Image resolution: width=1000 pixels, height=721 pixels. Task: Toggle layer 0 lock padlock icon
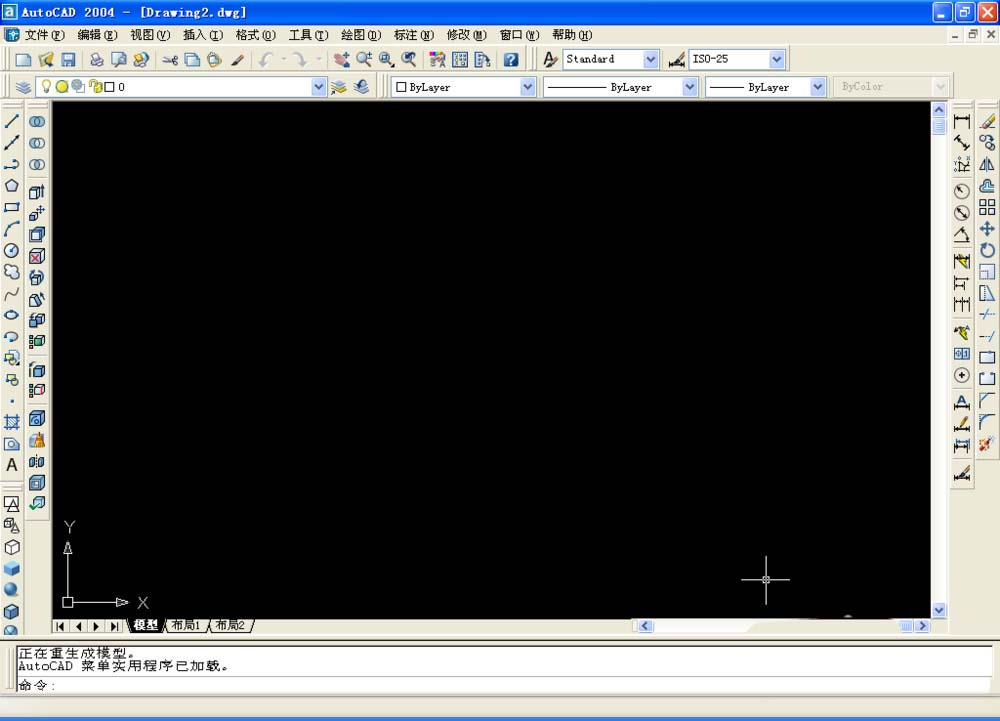[95, 86]
